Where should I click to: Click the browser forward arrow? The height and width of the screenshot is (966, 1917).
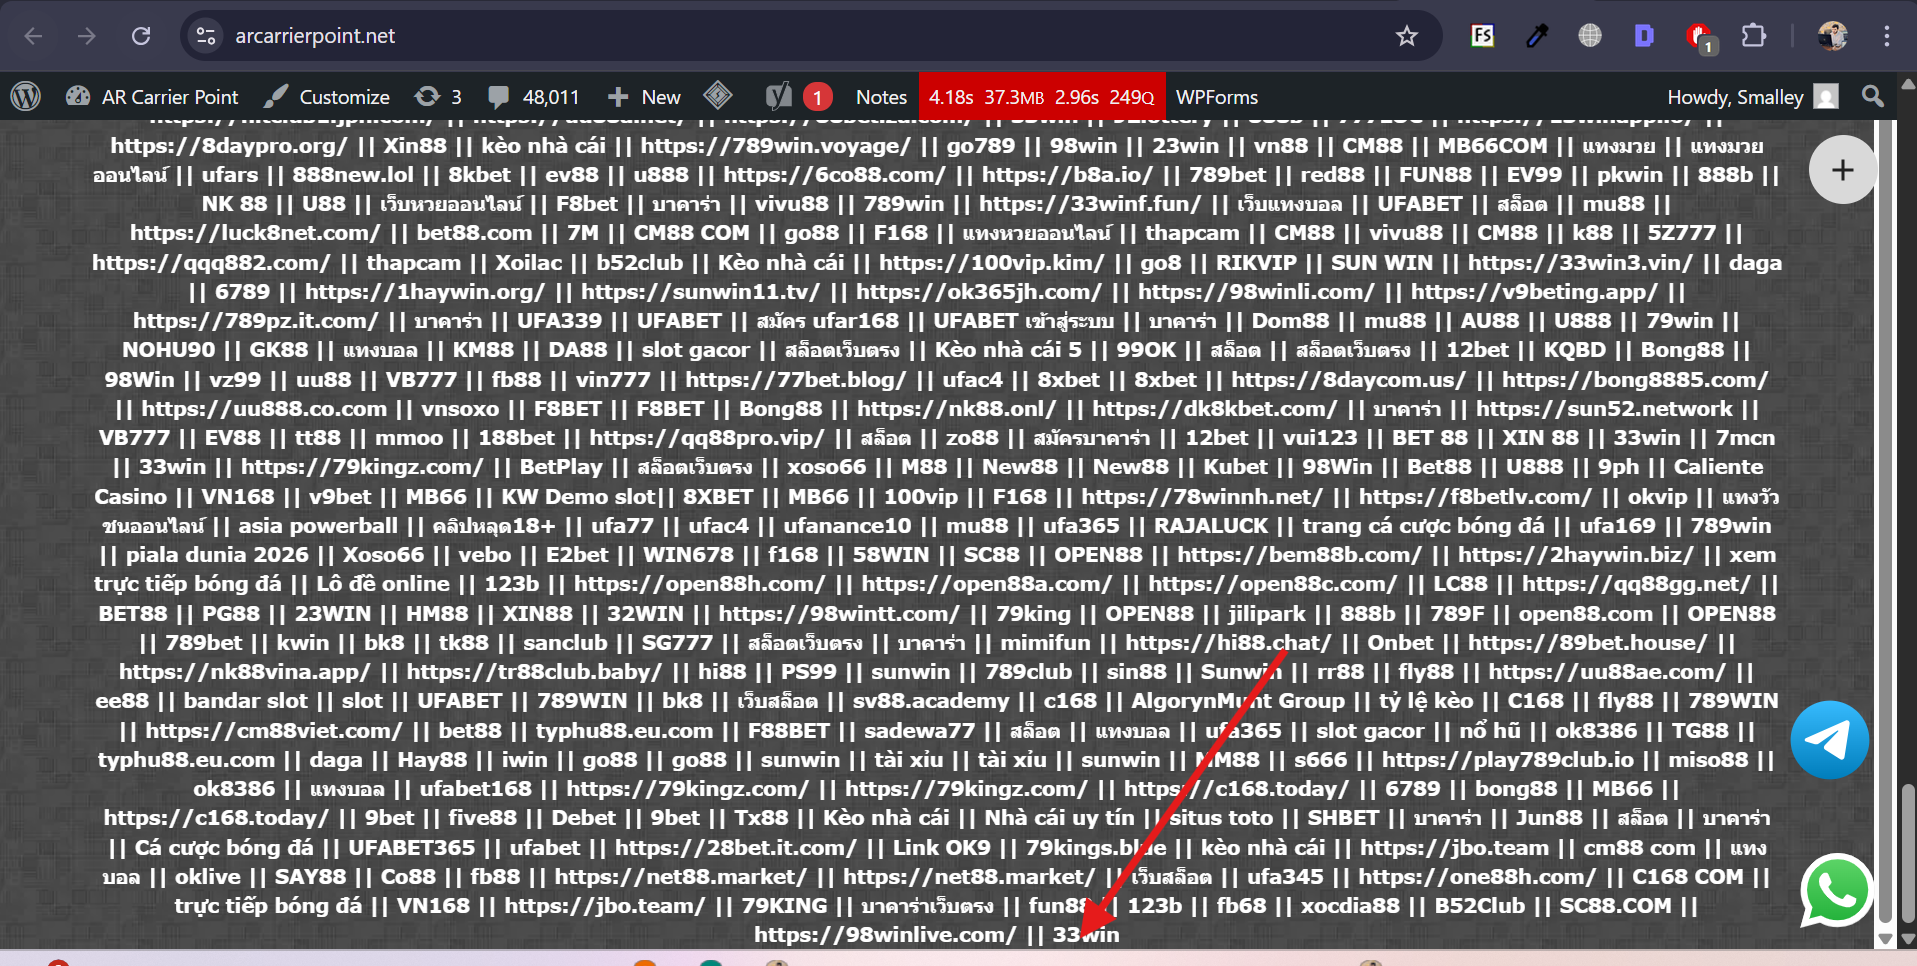[87, 36]
